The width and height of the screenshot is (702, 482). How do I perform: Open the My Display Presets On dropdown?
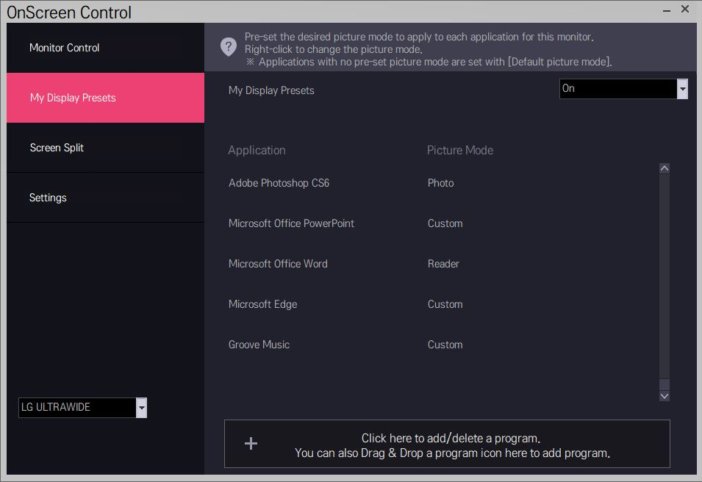point(623,89)
